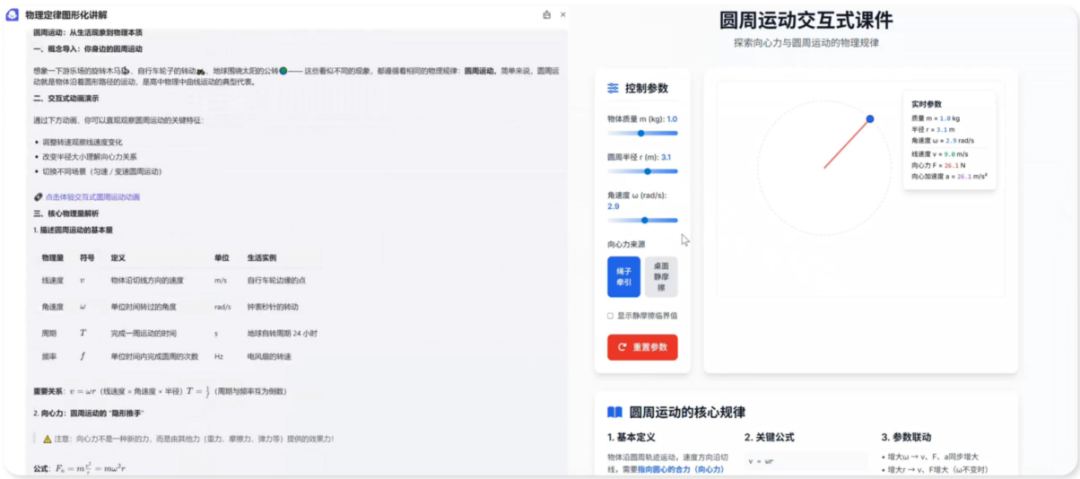The width and height of the screenshot is (1080, 479).
Task: Click the 周期 table row
Action: tap(179, 333)
